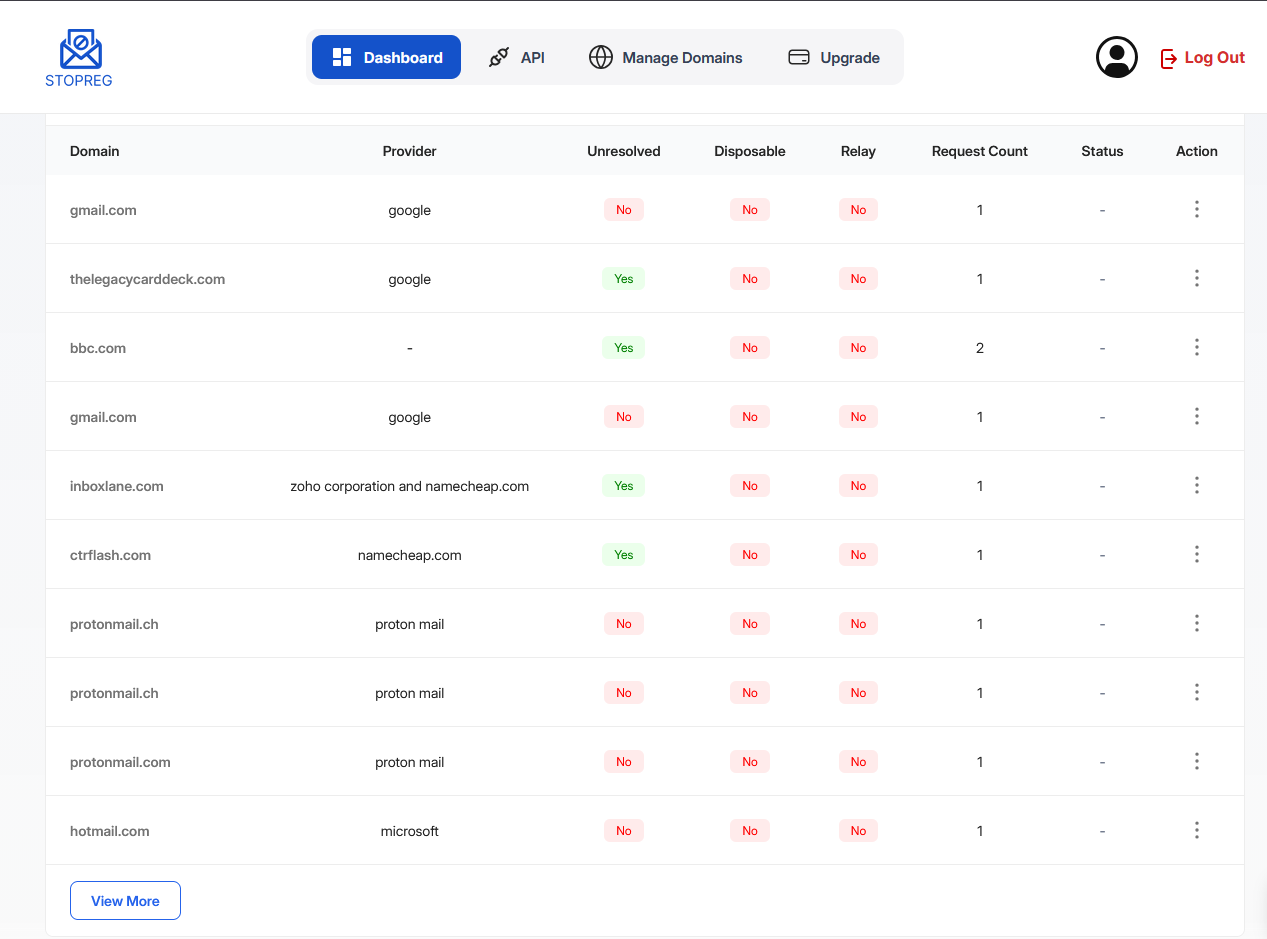Select the ctrflash.com domain name

click(x=110, y=555)
